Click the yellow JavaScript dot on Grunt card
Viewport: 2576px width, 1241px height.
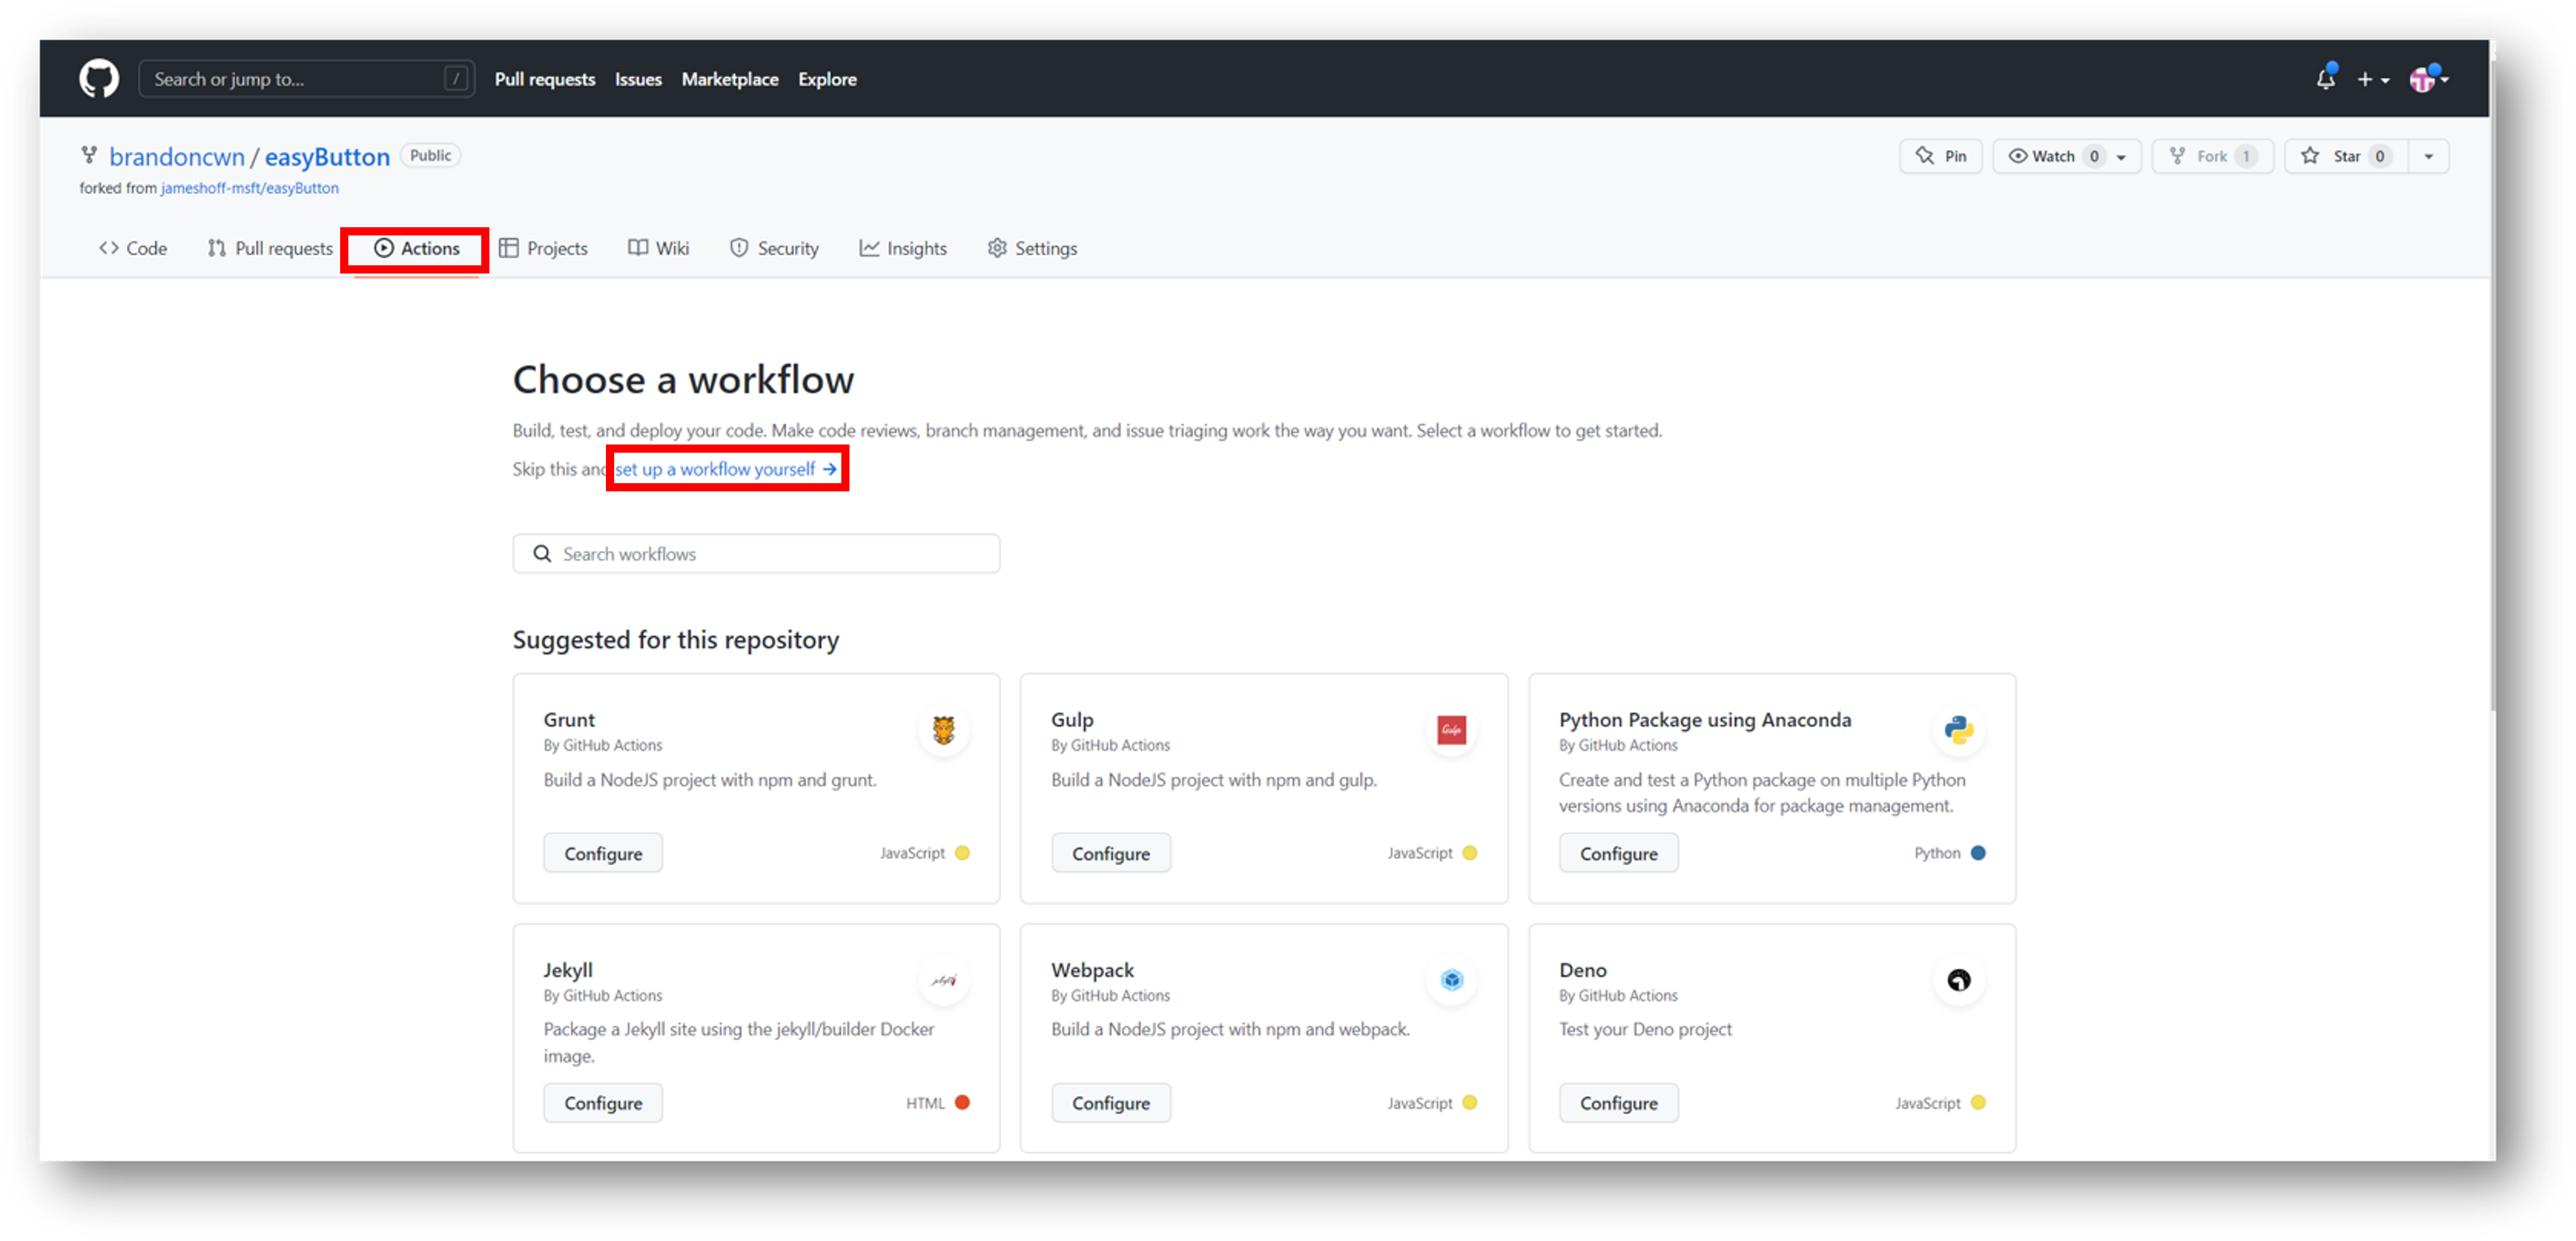pos(962,853)
